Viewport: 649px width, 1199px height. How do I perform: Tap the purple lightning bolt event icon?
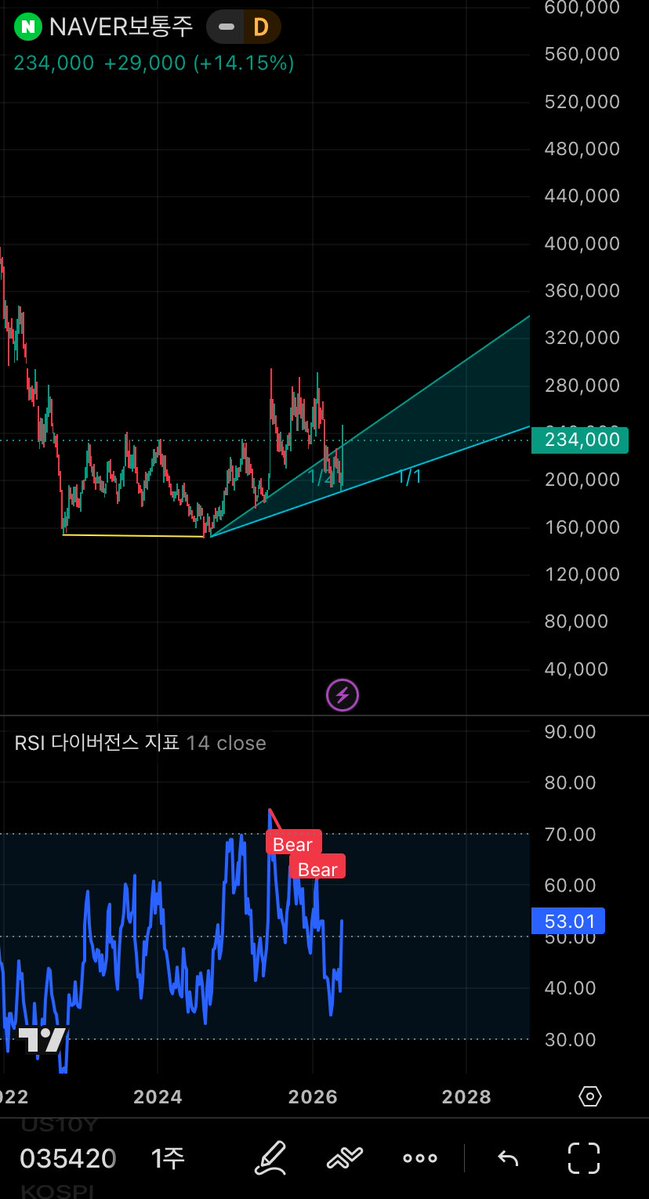(x=342, y=695)
